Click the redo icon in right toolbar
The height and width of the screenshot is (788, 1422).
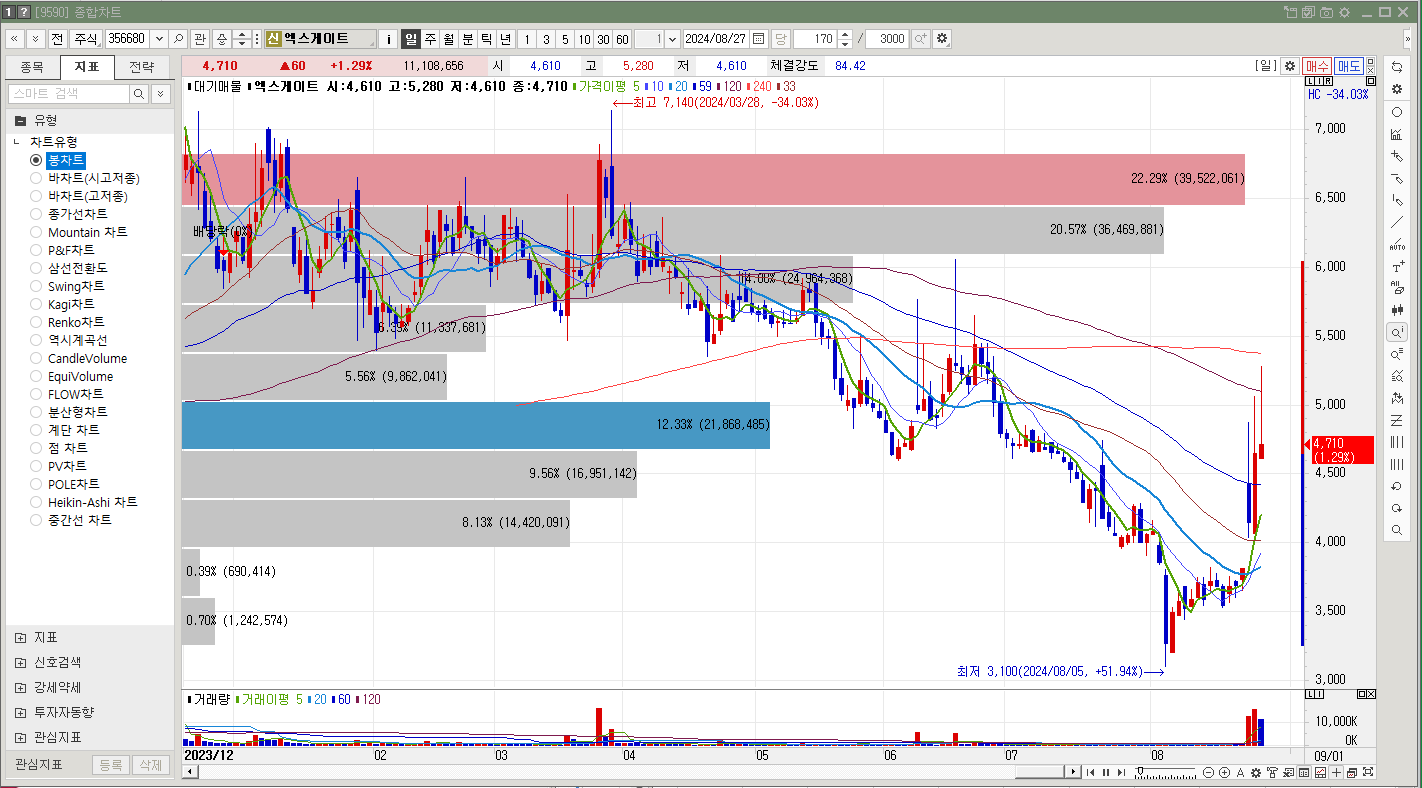click(x=1397, y=508)
